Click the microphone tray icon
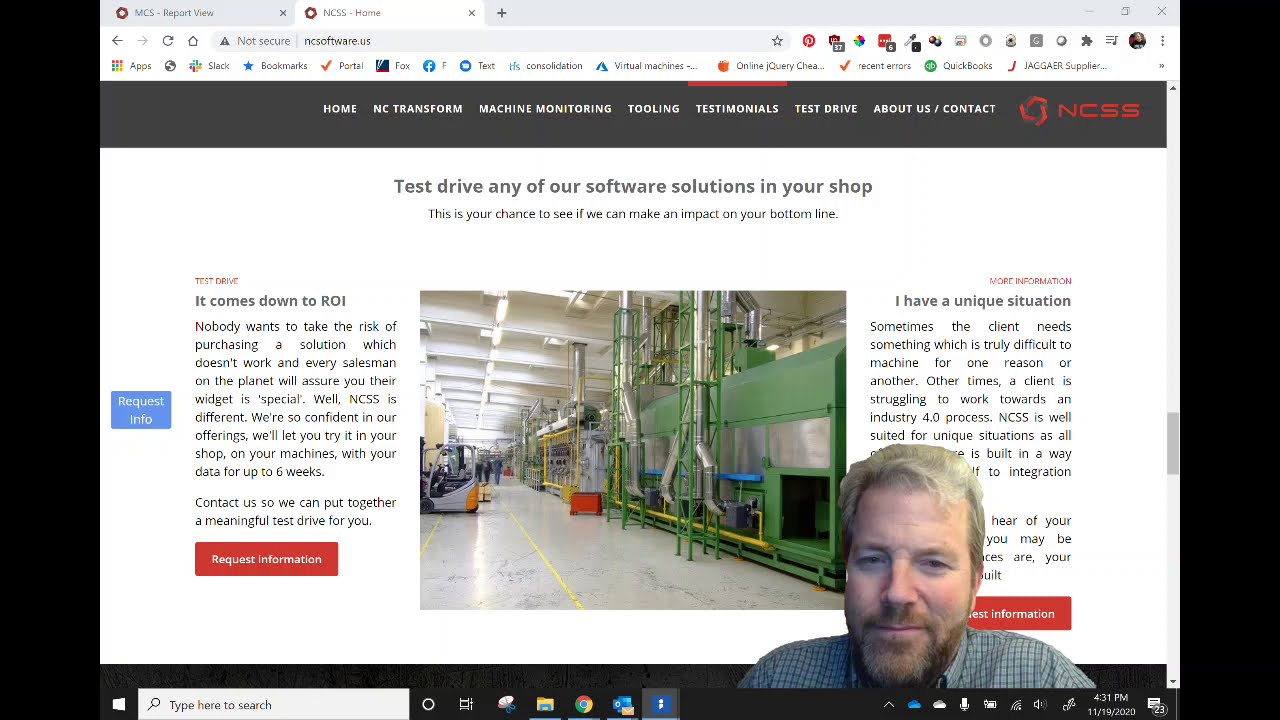The width and height of the screenshot is (1280, 720). click(964, 705)
